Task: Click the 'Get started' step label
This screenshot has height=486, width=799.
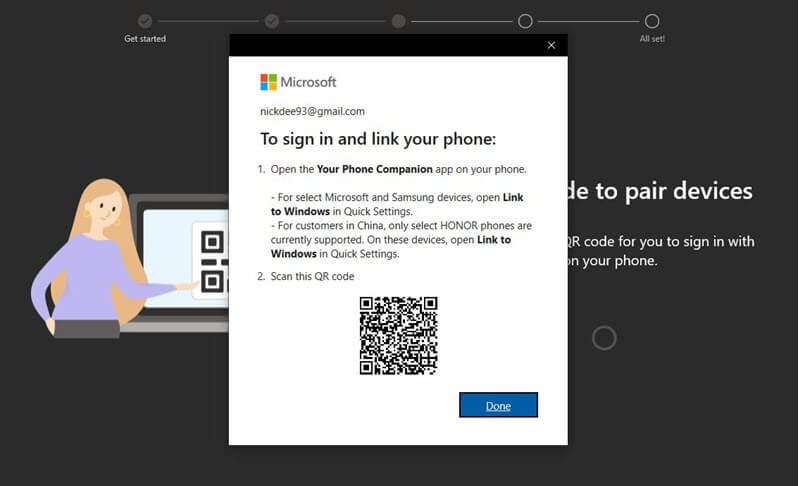Action: (145, 39)
